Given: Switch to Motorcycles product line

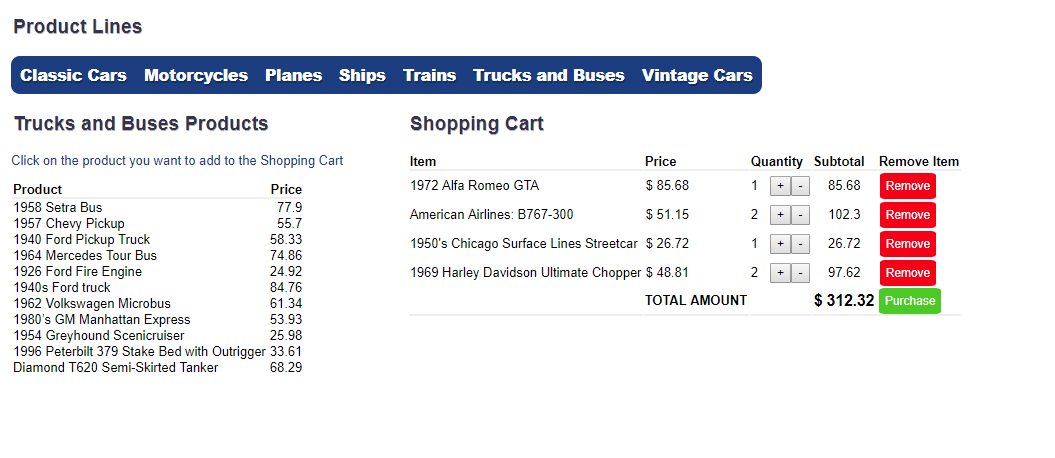Looking at the screenshot, I should (196, 75).
